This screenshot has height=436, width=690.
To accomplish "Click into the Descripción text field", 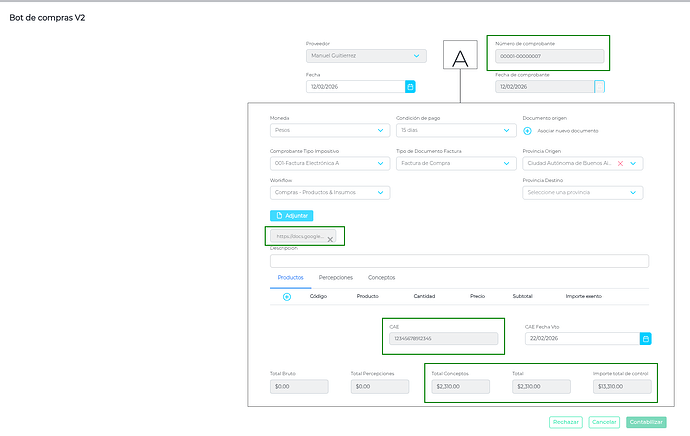I will pos(459,261).
